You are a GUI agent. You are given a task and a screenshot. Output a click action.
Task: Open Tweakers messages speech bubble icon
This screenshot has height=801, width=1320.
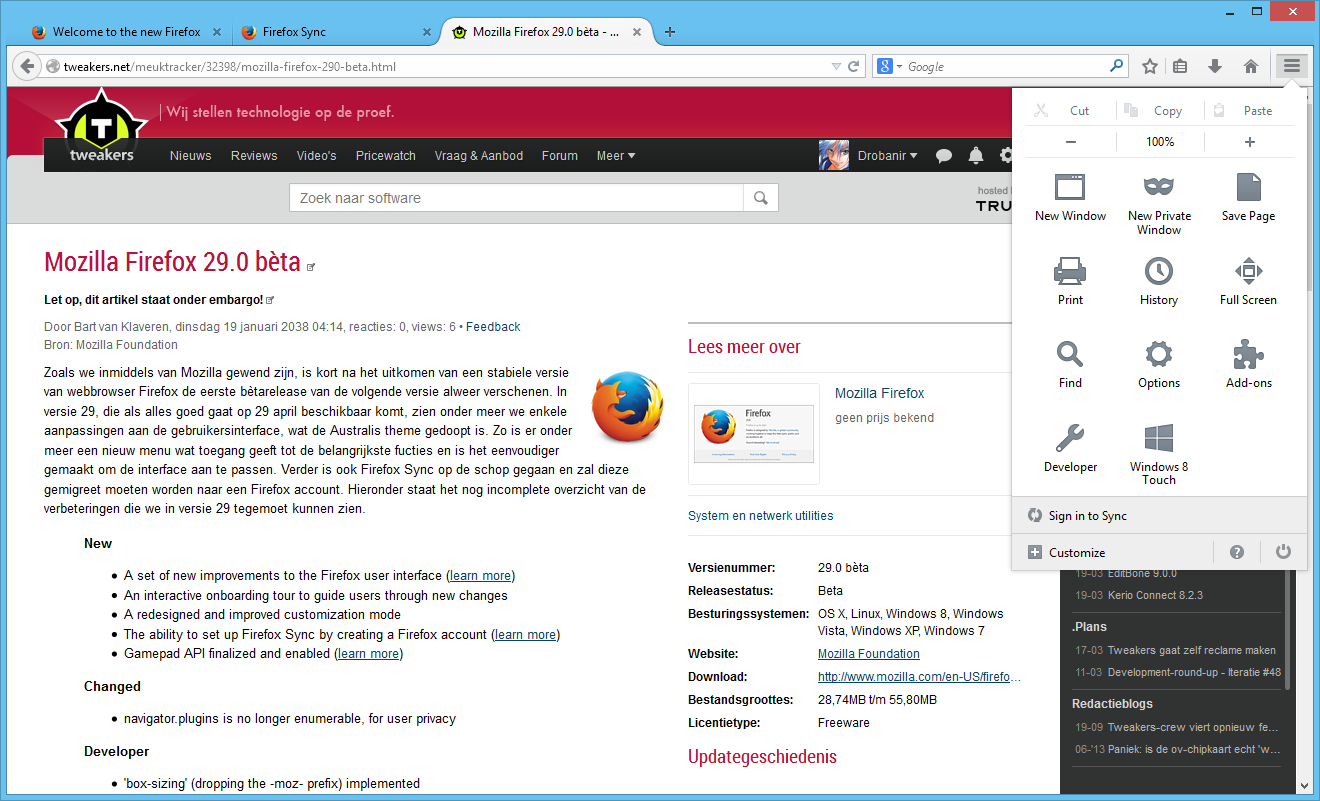click(943, 155)
